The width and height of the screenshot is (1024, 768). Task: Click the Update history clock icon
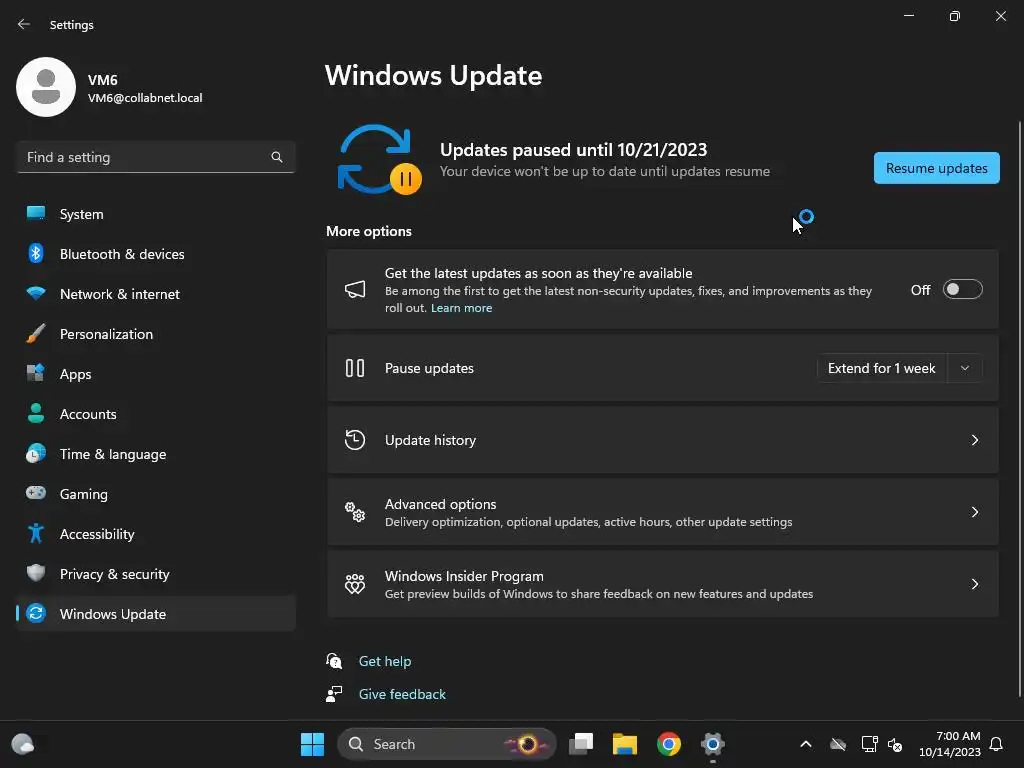pyautogui.click(x=355, y=440)
